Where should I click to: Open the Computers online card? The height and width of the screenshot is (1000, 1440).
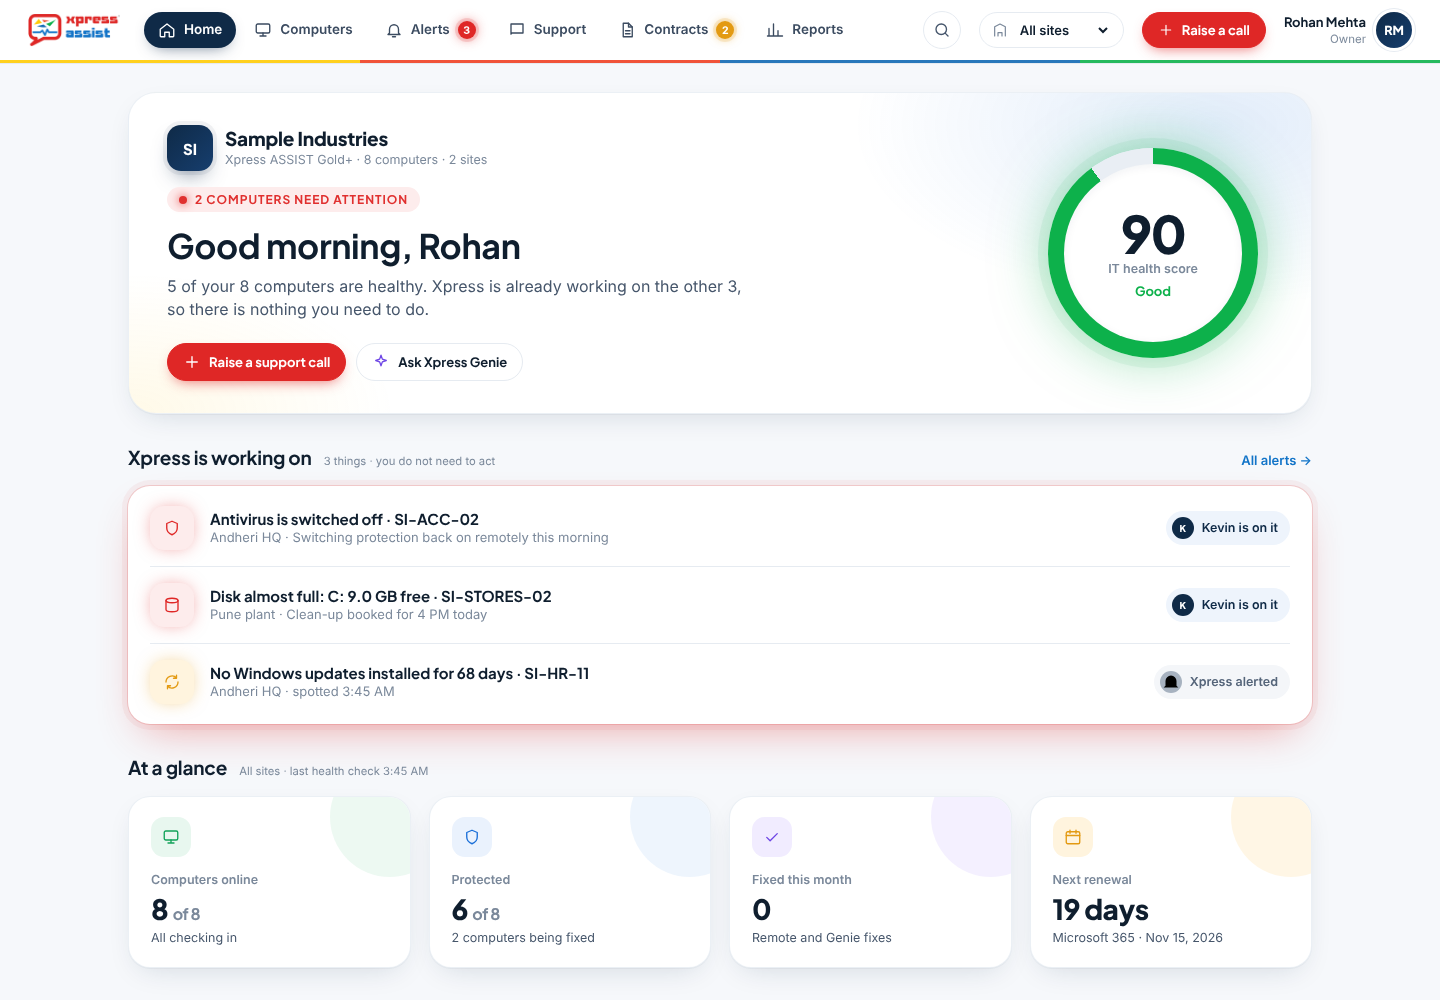(x=270, y=882)
